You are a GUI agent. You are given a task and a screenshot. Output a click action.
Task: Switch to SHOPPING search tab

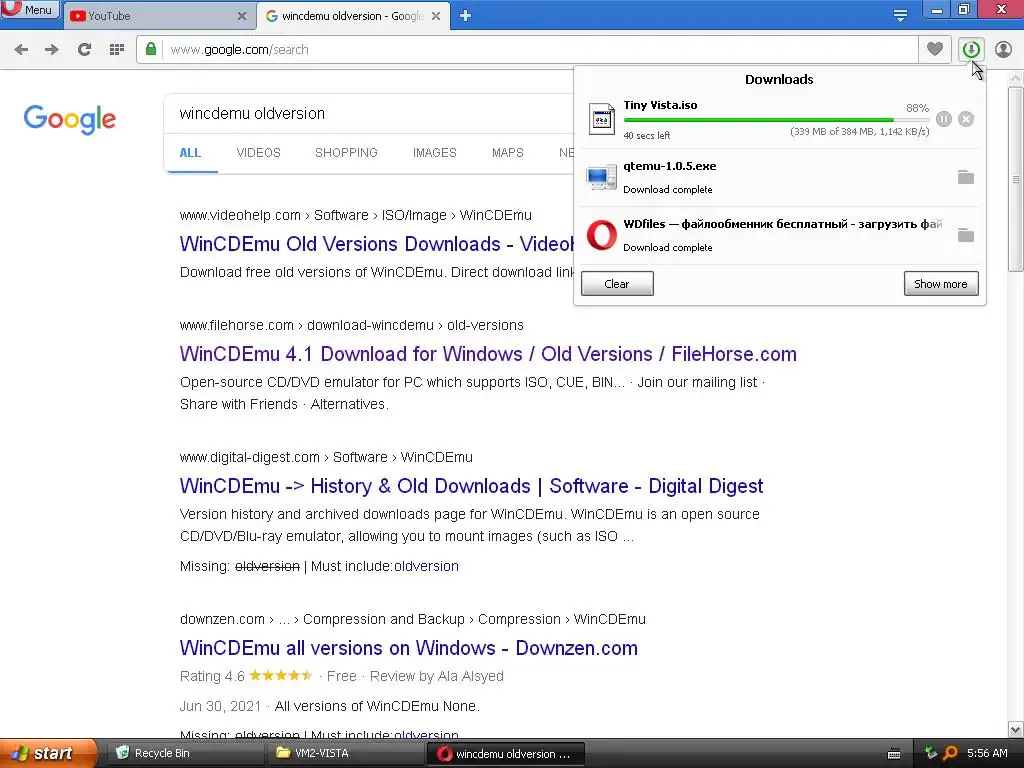(346, 153)
